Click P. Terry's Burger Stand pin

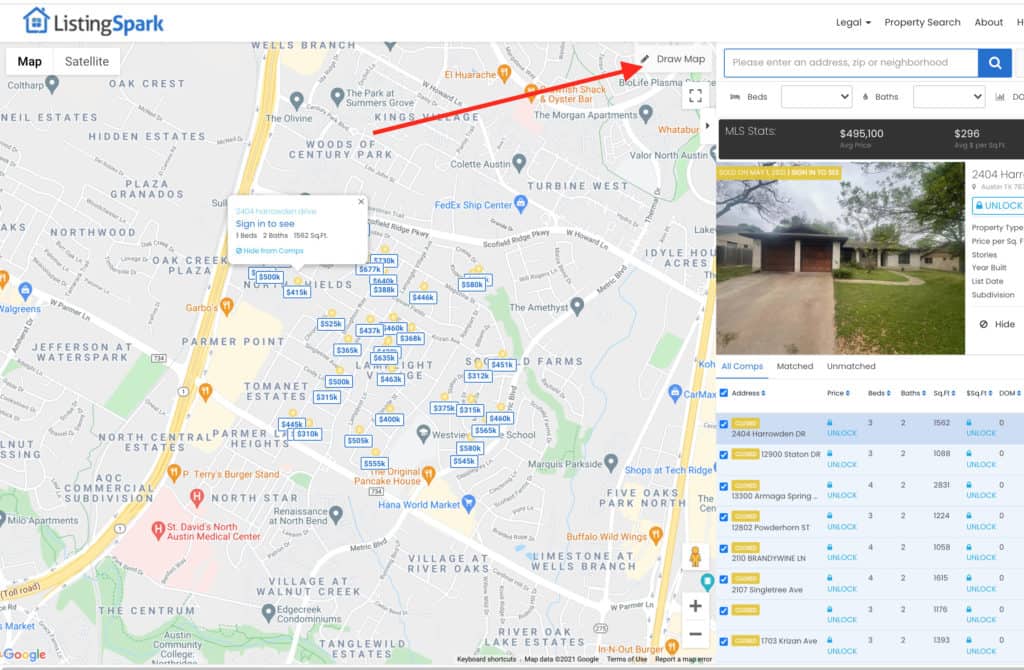pyautogui.click(x=174, y=473)
